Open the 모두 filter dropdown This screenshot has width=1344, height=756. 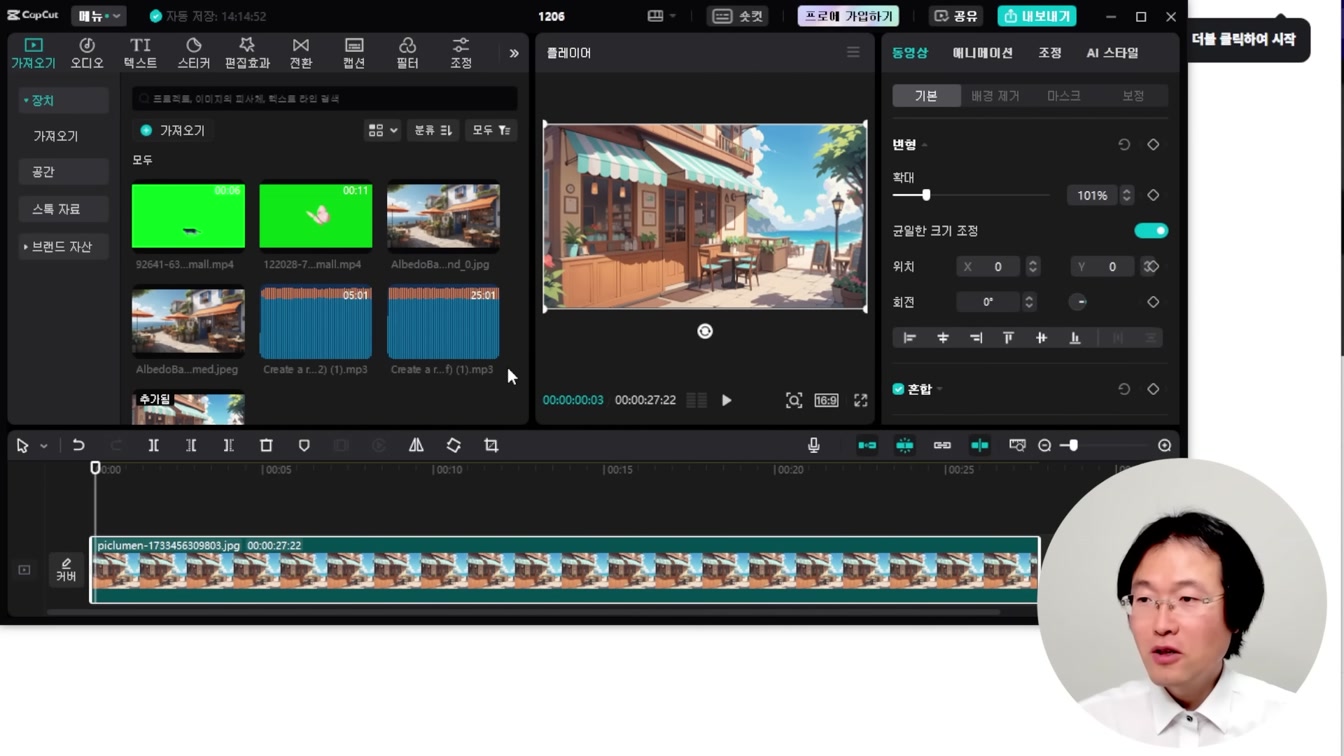[x=491, y=130]
